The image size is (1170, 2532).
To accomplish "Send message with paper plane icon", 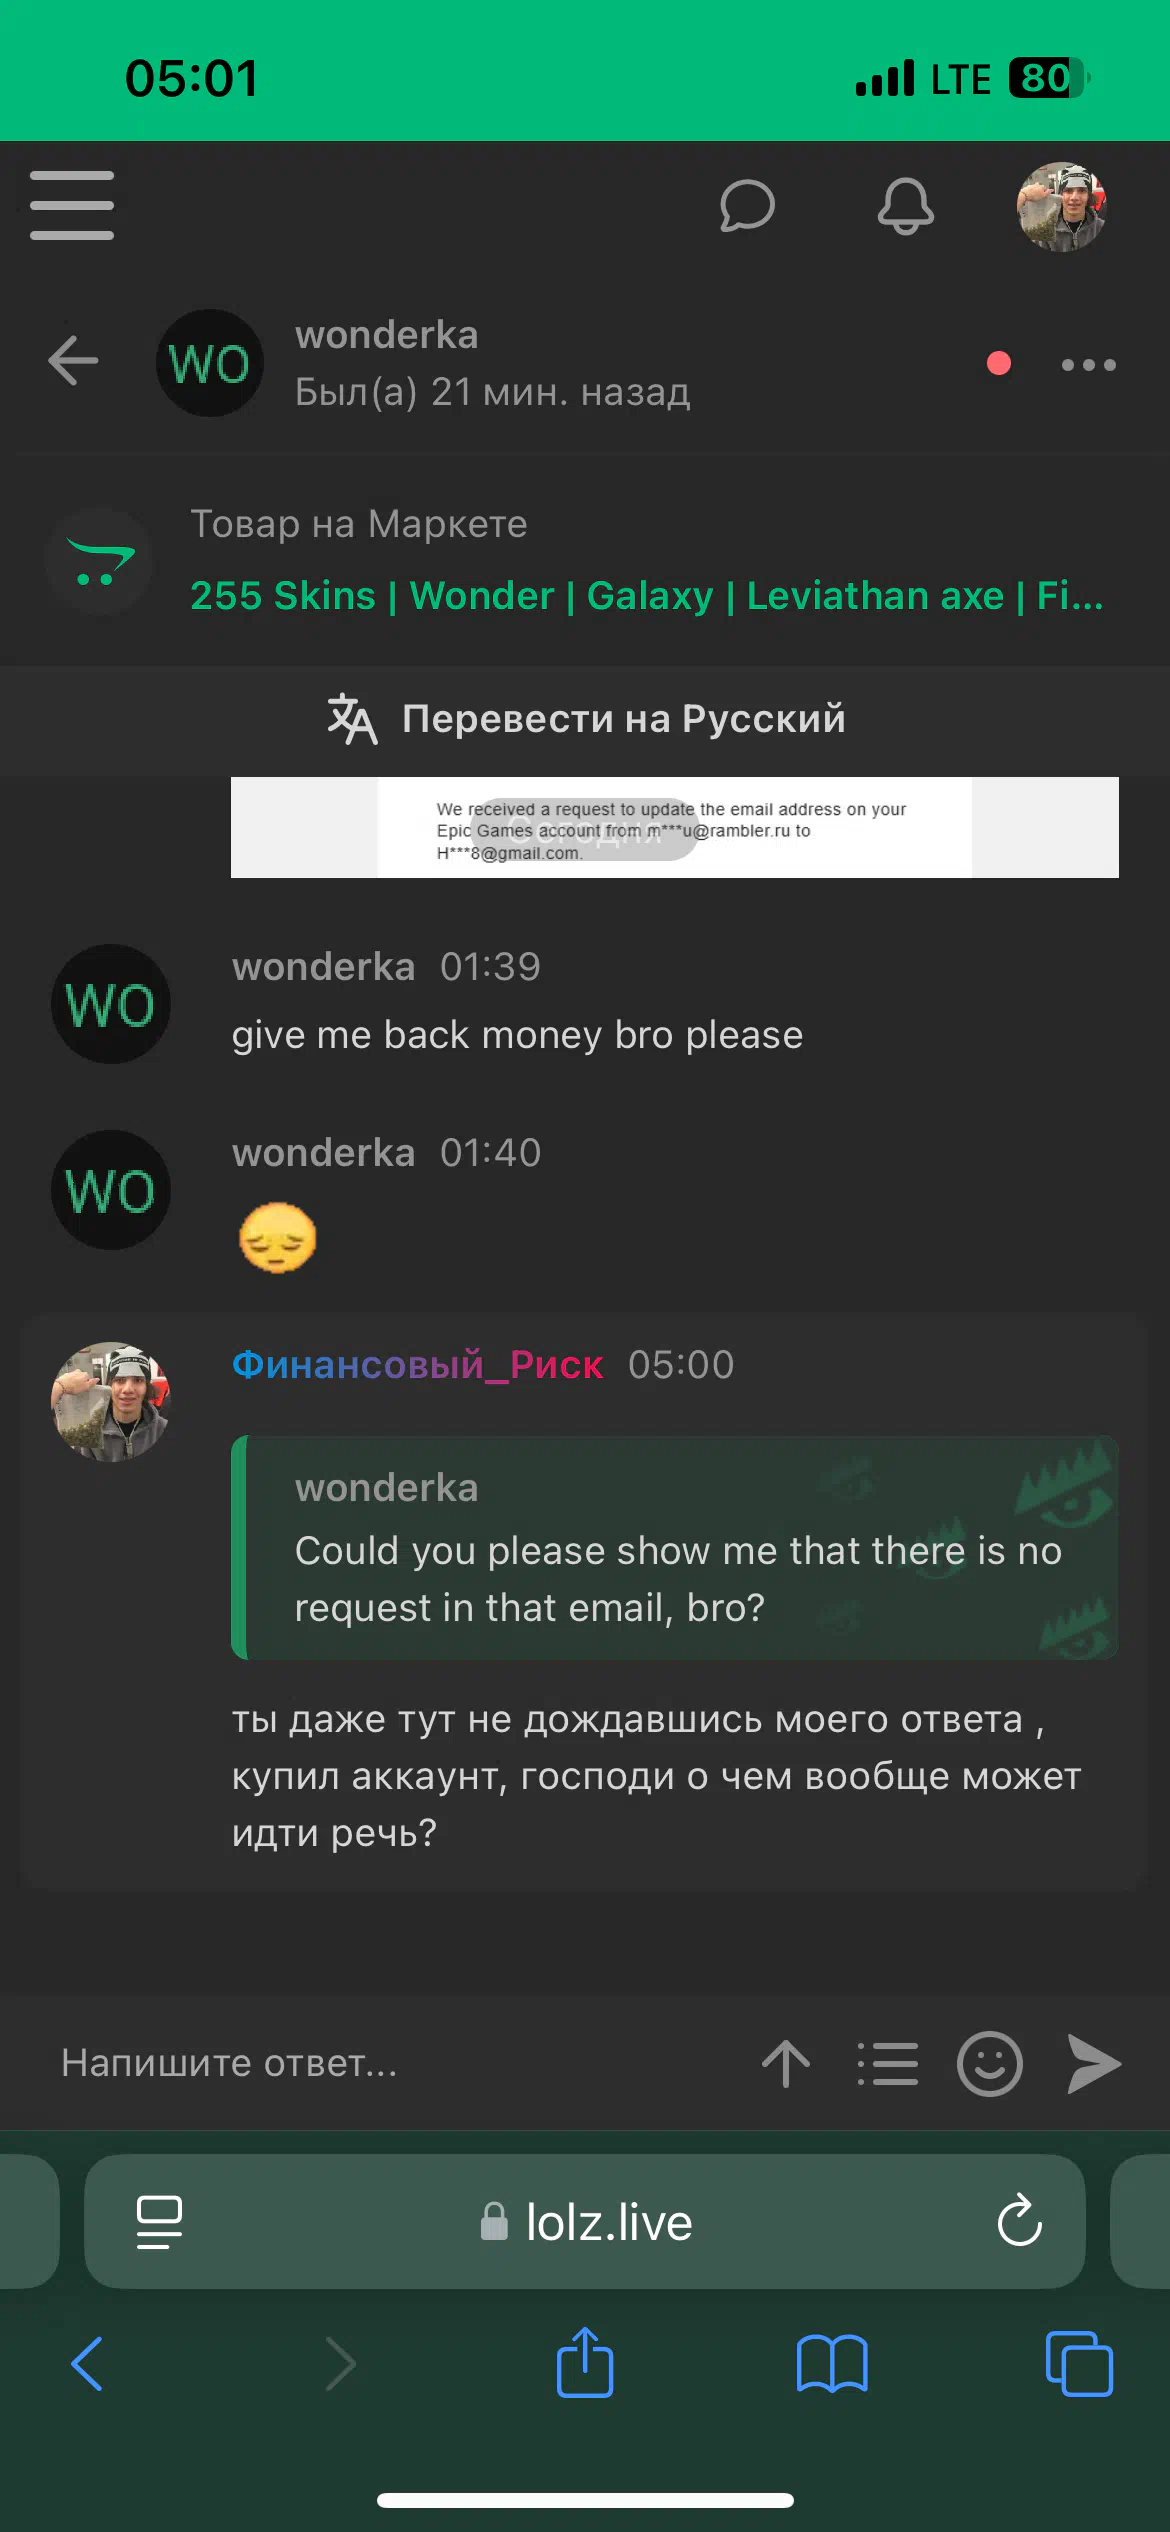I will 1093,2063.
